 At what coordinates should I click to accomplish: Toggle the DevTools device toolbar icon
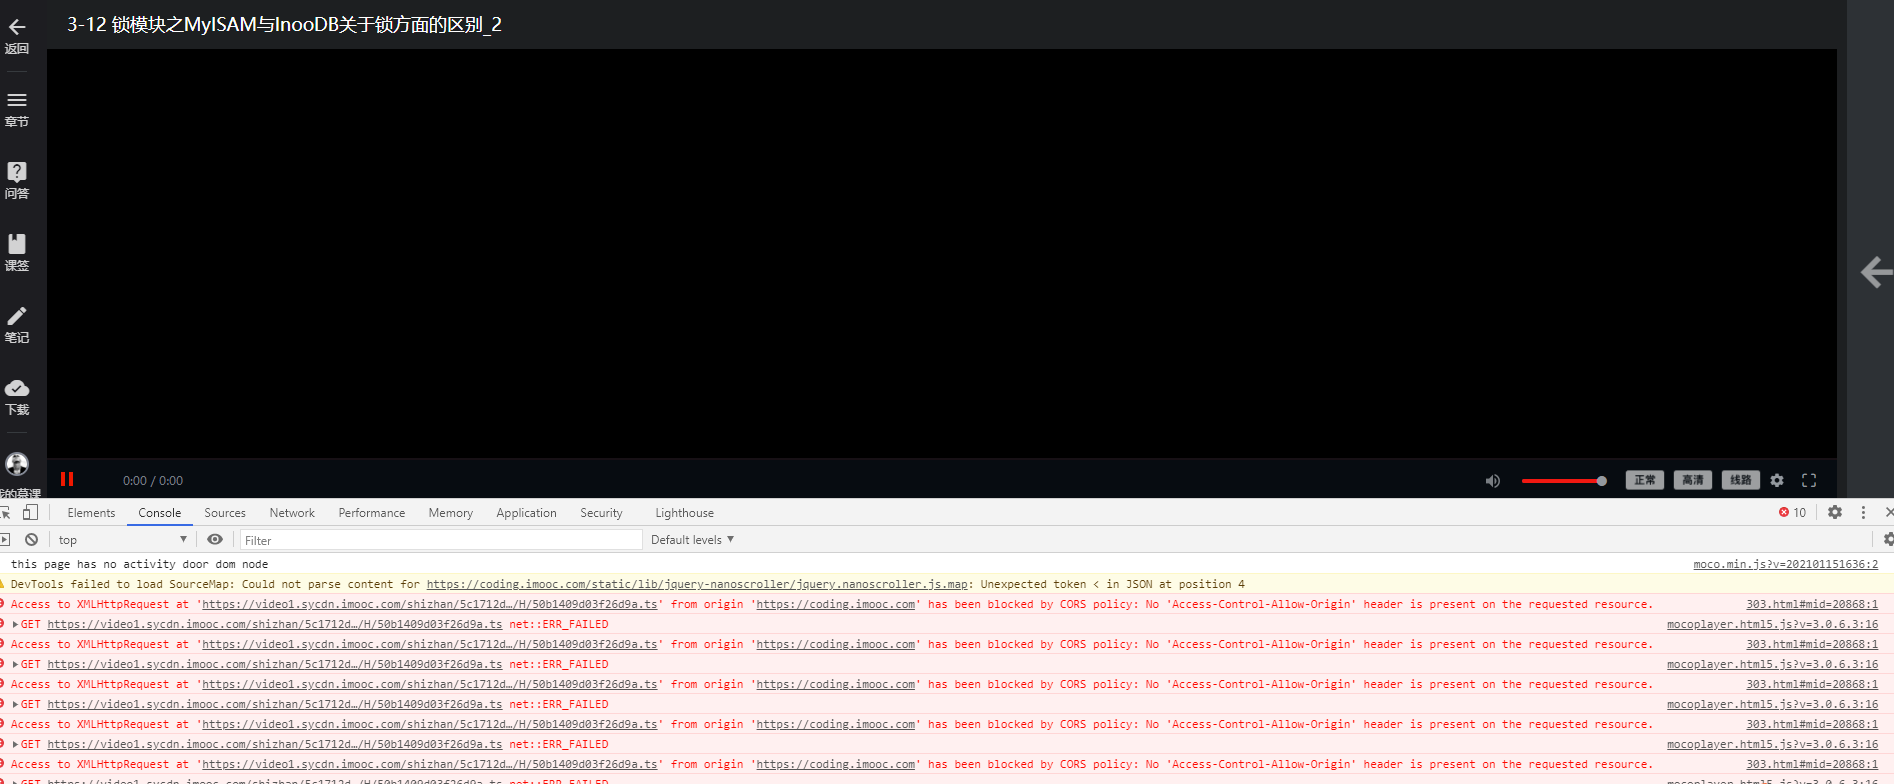[31, 512]
